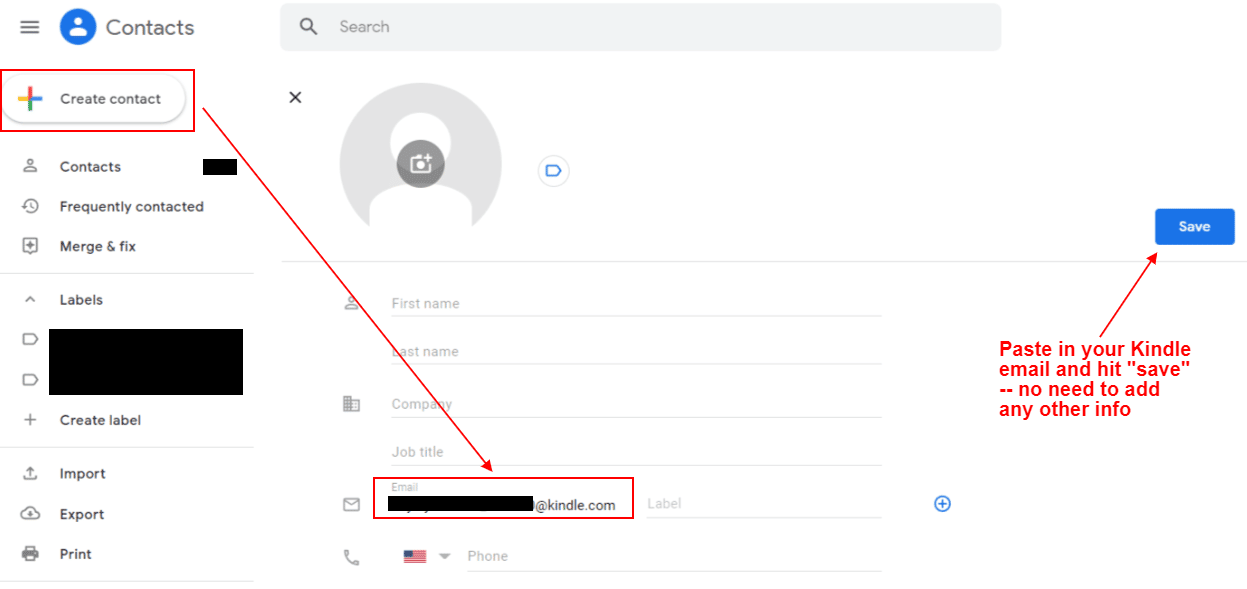Collapse the Labels section chevron

pyautogui.click(x=30, y=300)
